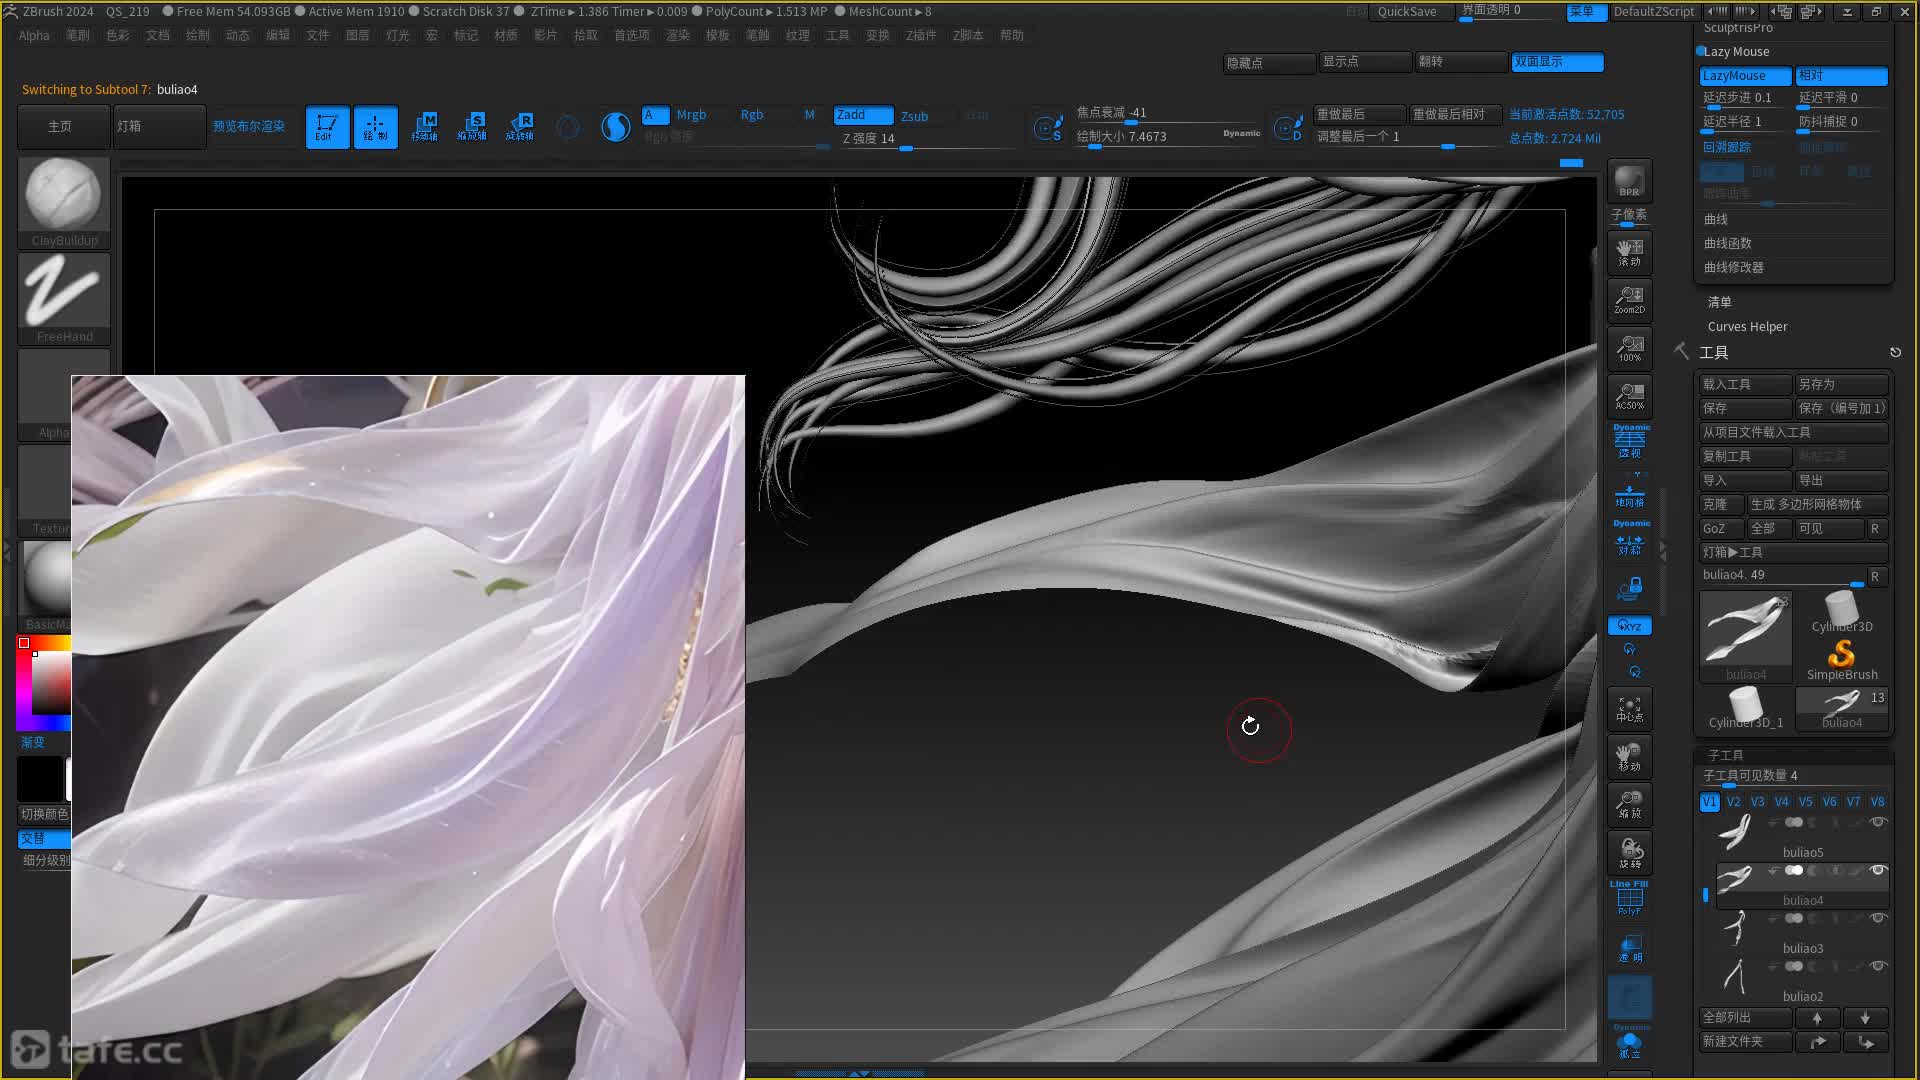Viewport: 1920px width, 1080px height.
Task: Collapse the 子工具 (Subtool) section
Action: [1725, 755]
